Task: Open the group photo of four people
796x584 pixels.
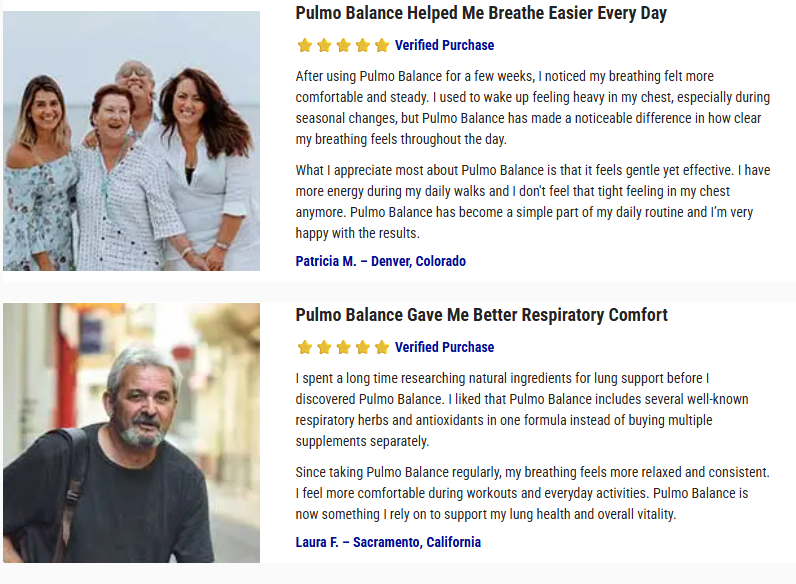Action: click(131, 141)
